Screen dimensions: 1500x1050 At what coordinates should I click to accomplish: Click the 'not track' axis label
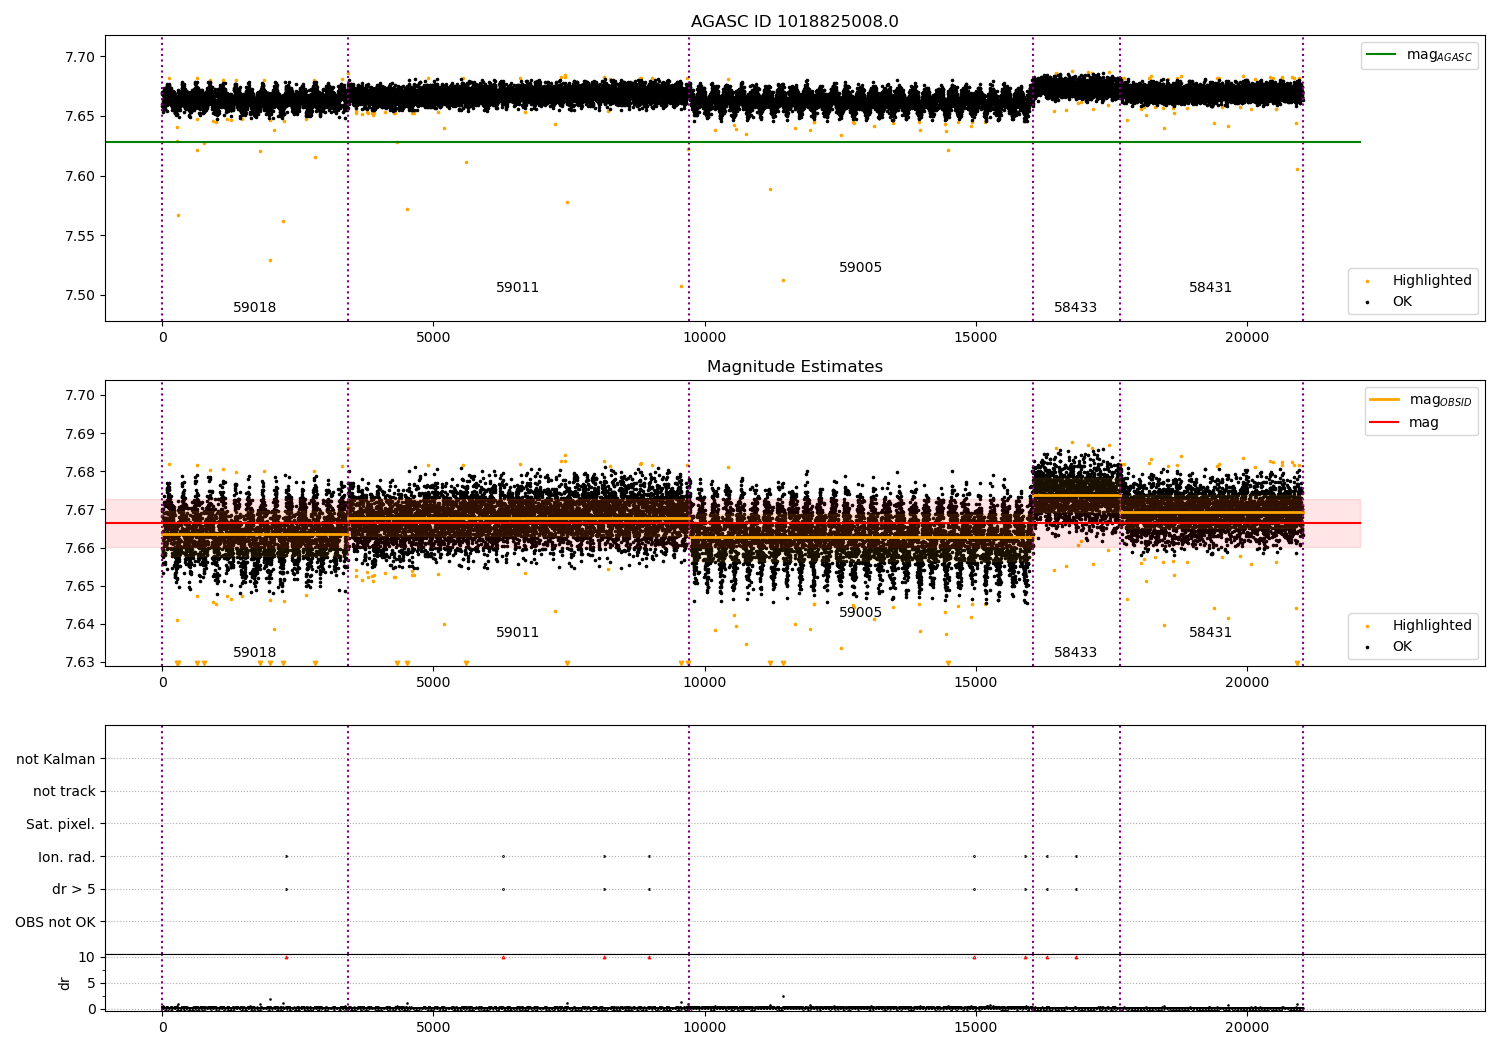(64, 791)
